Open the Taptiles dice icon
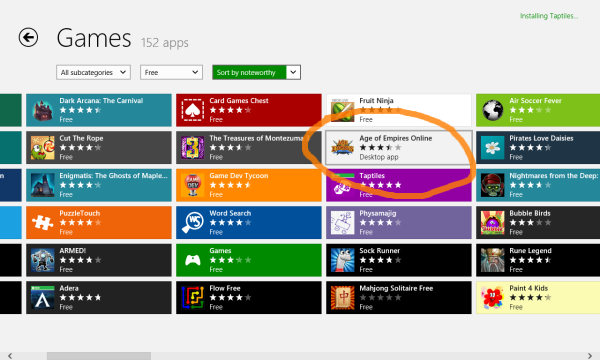 point(342,185)
